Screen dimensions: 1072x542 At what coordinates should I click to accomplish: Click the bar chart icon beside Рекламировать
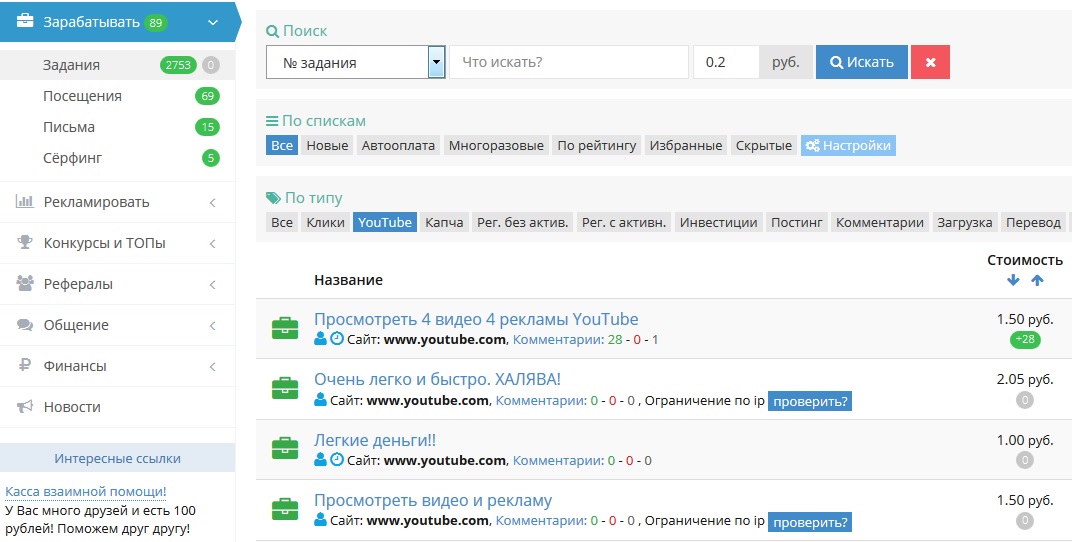tap(25, 202)
